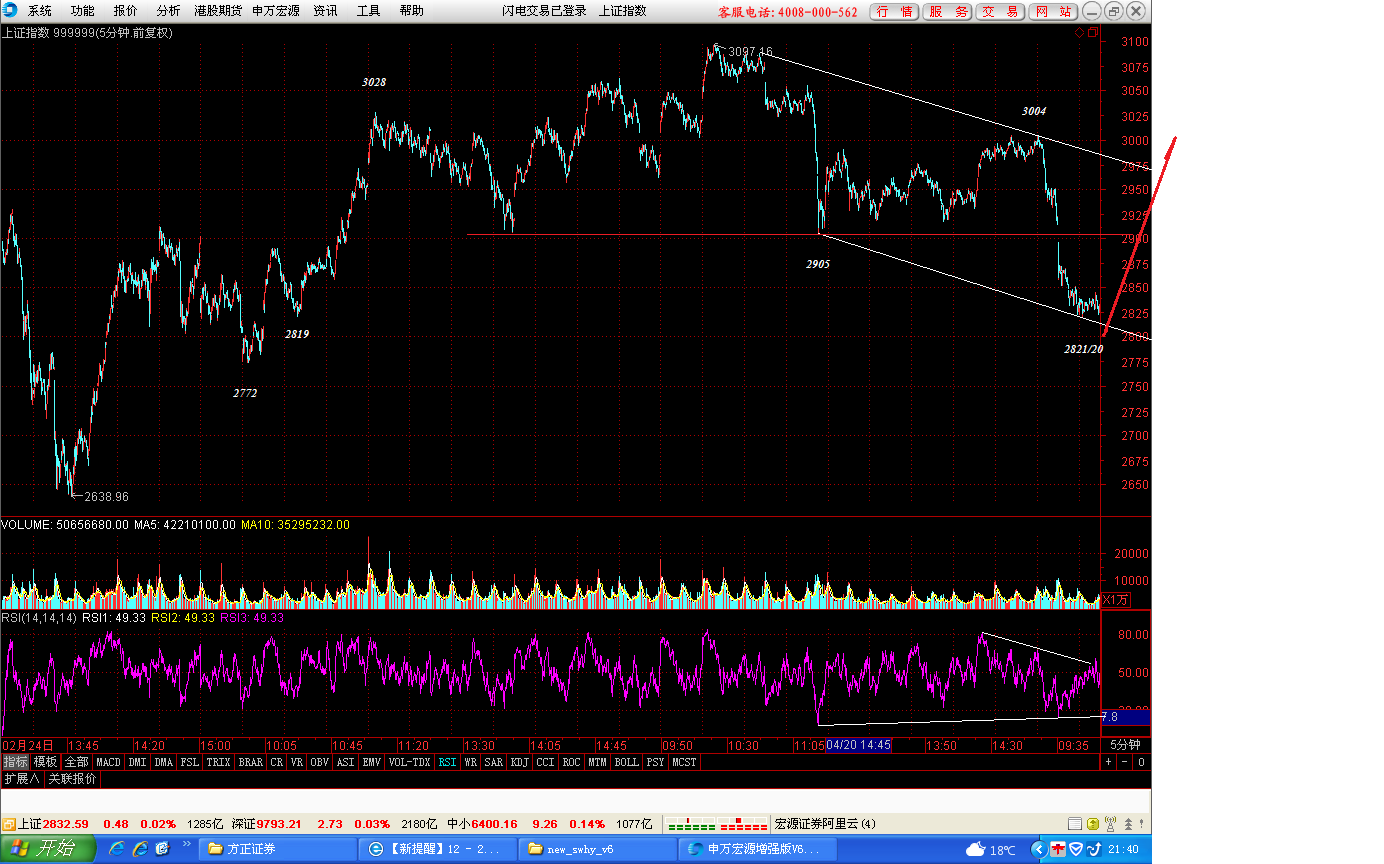Image resolution: width=1384 pixels, height=864 pixels.
Task: Open the 申万宏源增强版V6 taskbar item
Action: (758, 849)
